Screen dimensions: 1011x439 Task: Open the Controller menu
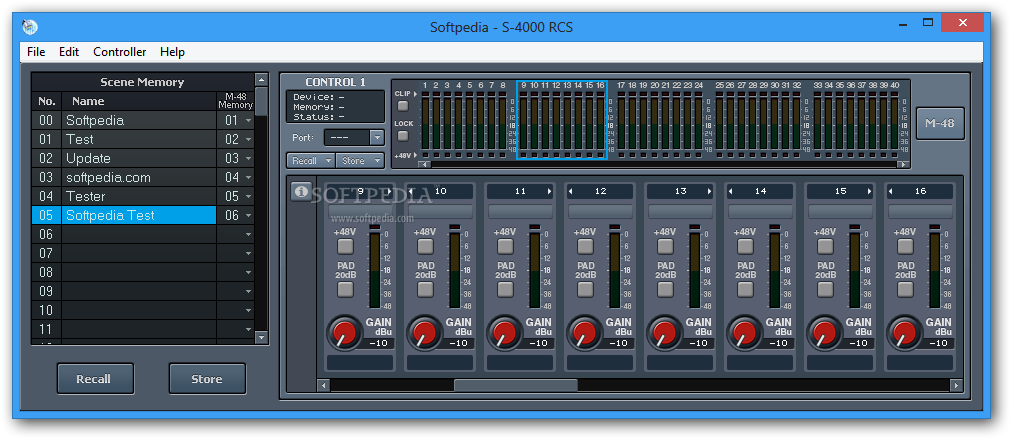pyautogui.click(x=119, y=52)
